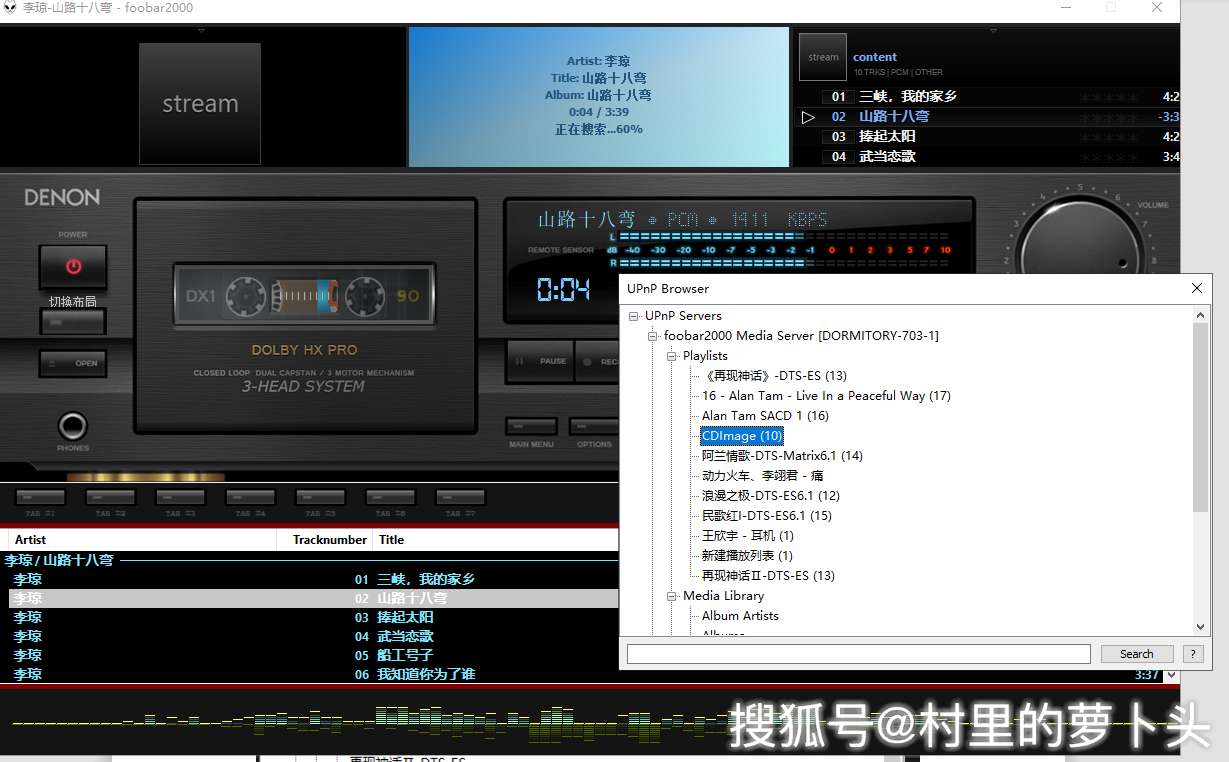The image size is (1229, 762).
Task: Click the UPnP Browser search input field
Action: tap(858, 654)
